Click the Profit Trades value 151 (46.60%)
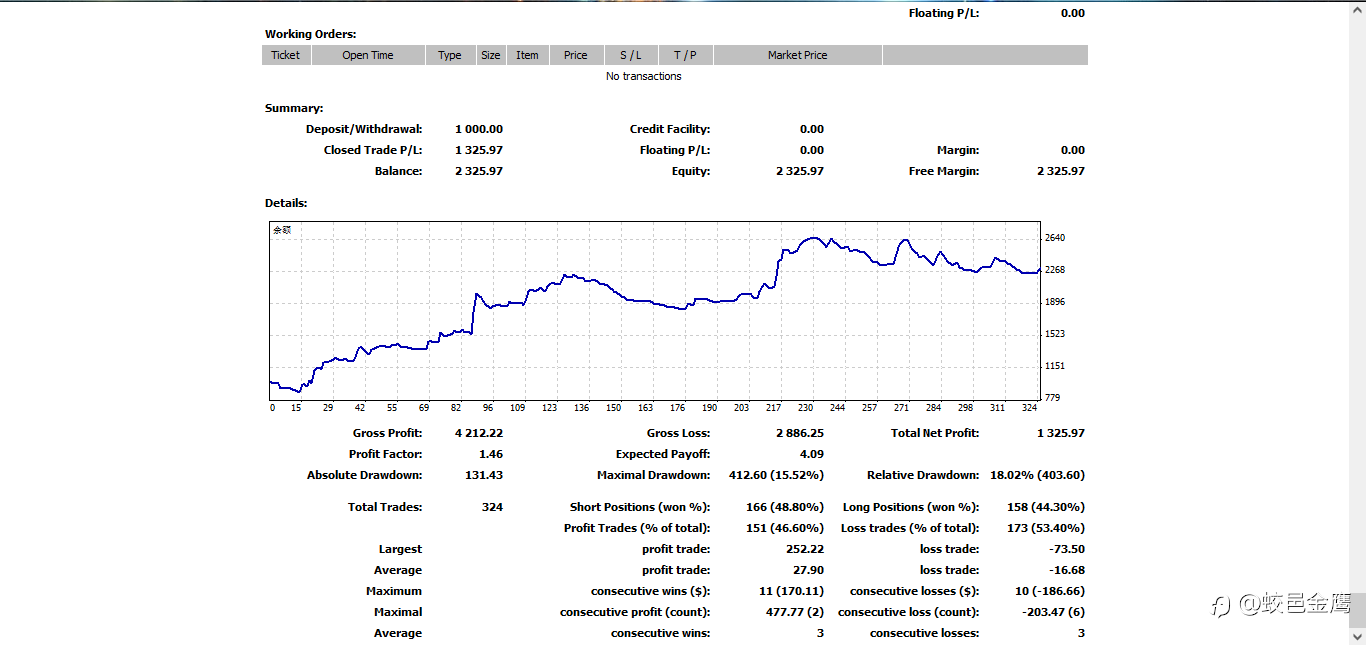This screenshot has height=645, width=1366. (785, 528)
